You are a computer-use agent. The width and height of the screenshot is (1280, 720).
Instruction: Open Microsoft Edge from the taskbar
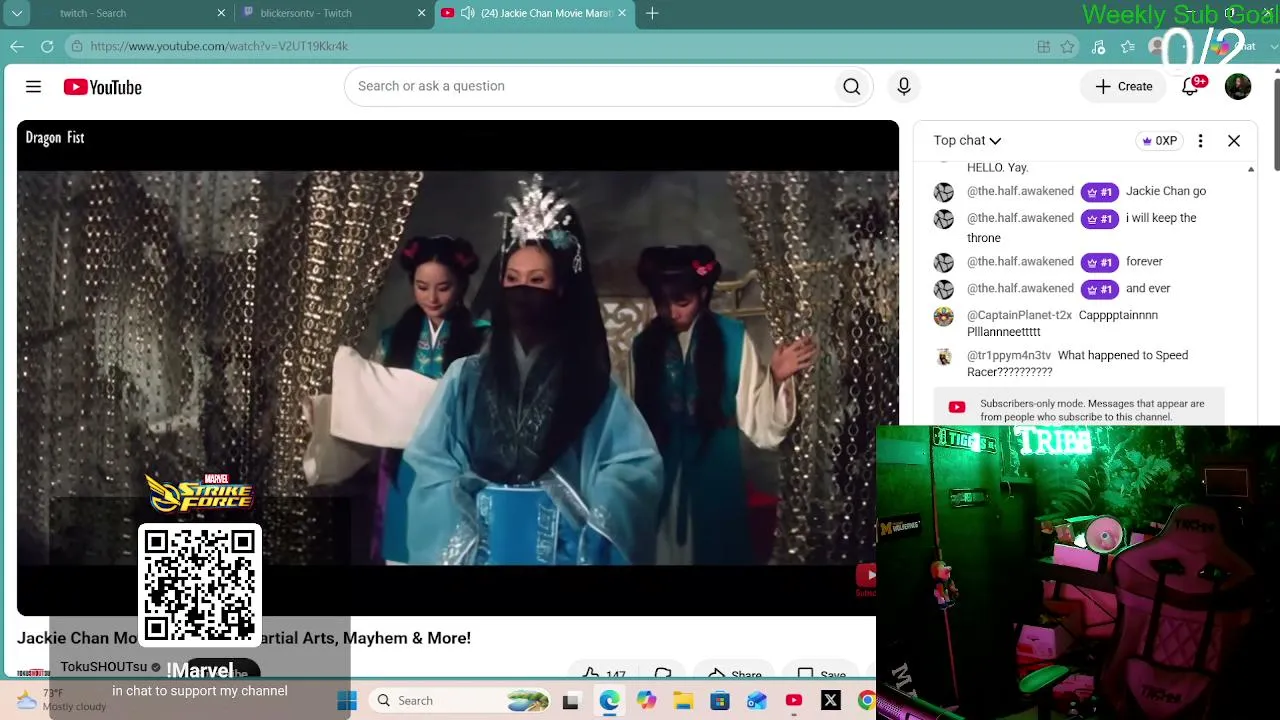click(x=609, y=701)
